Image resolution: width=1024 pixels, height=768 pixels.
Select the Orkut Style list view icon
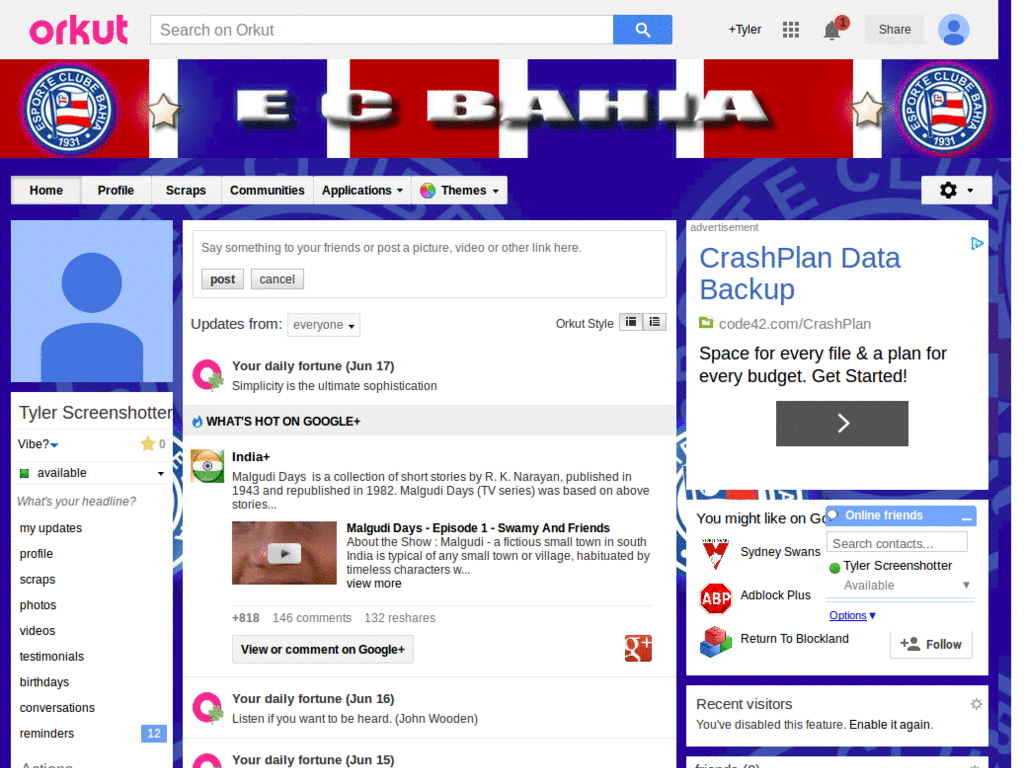[x=654, y=322]
